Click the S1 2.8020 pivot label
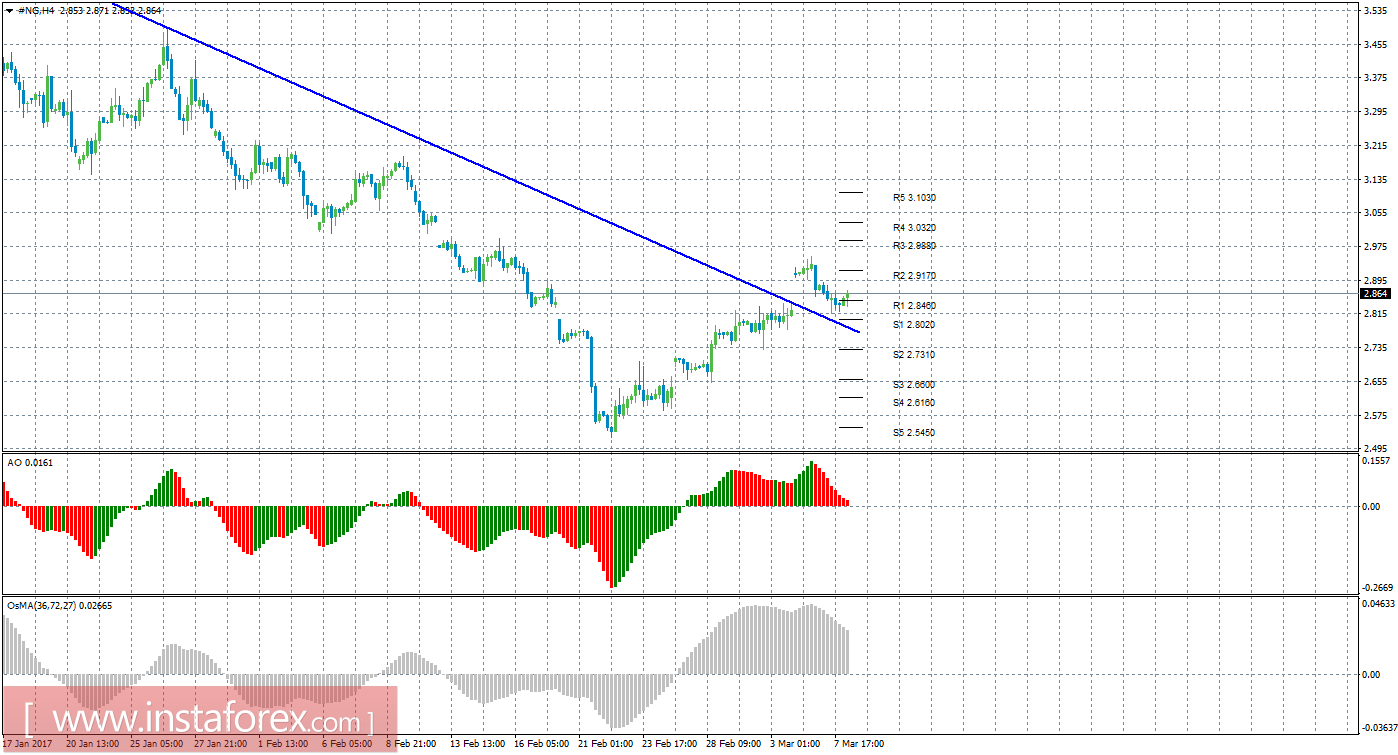1398x755 pixels. click(x=914, y=325)
